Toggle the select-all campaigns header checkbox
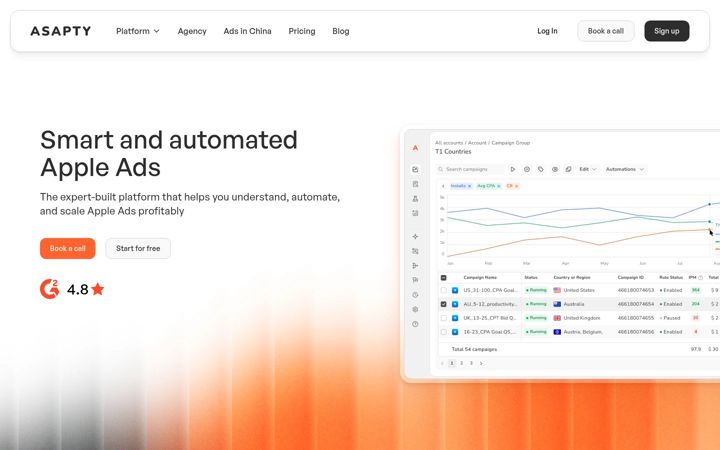 pyautogui.click(x=444, y=278)
